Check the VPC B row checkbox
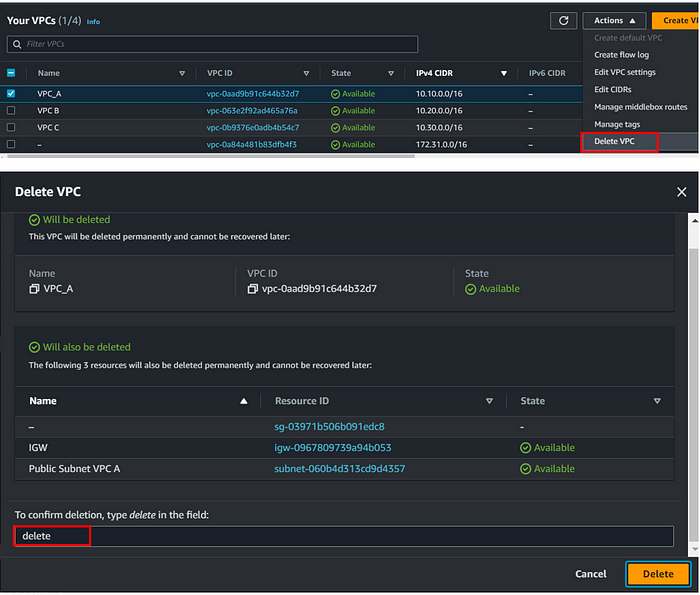This screenshot has height=595, width=700. [x=11, y=110]
